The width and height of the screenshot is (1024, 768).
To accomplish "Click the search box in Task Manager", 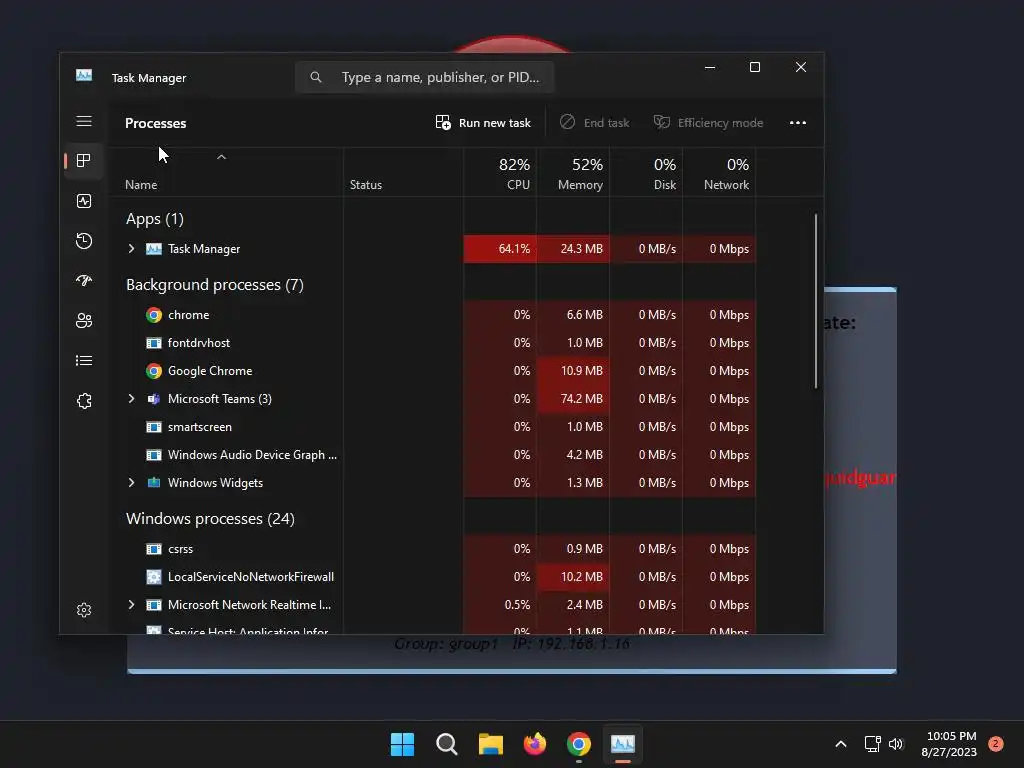I will tap(424, 77).
